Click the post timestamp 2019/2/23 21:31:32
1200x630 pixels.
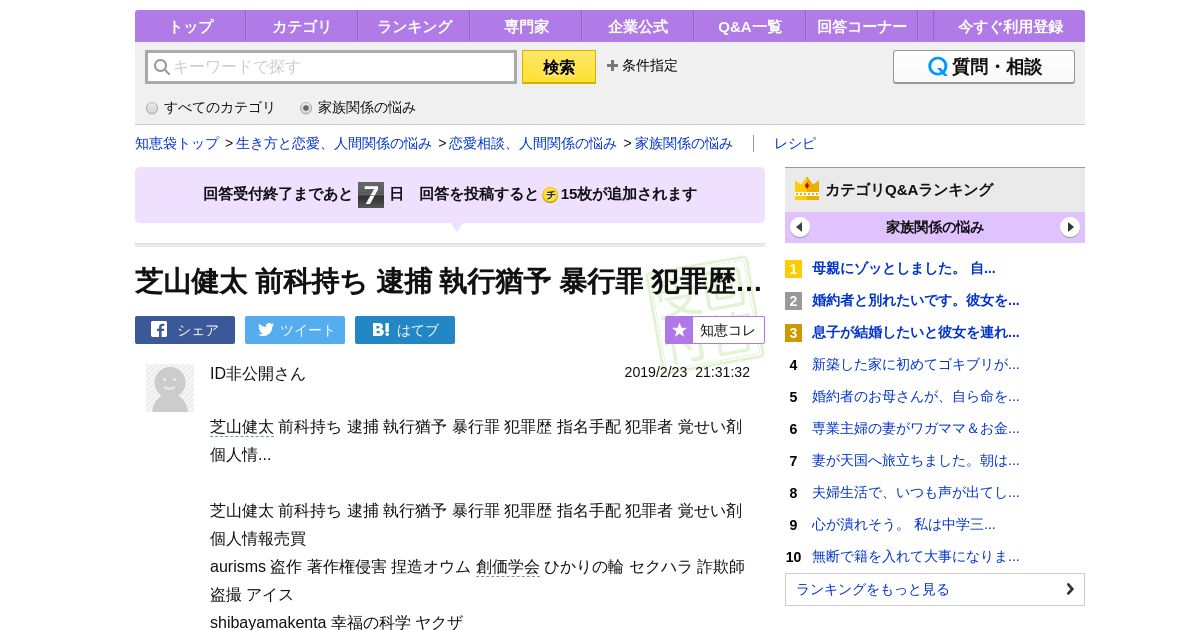tap(687, 372)
